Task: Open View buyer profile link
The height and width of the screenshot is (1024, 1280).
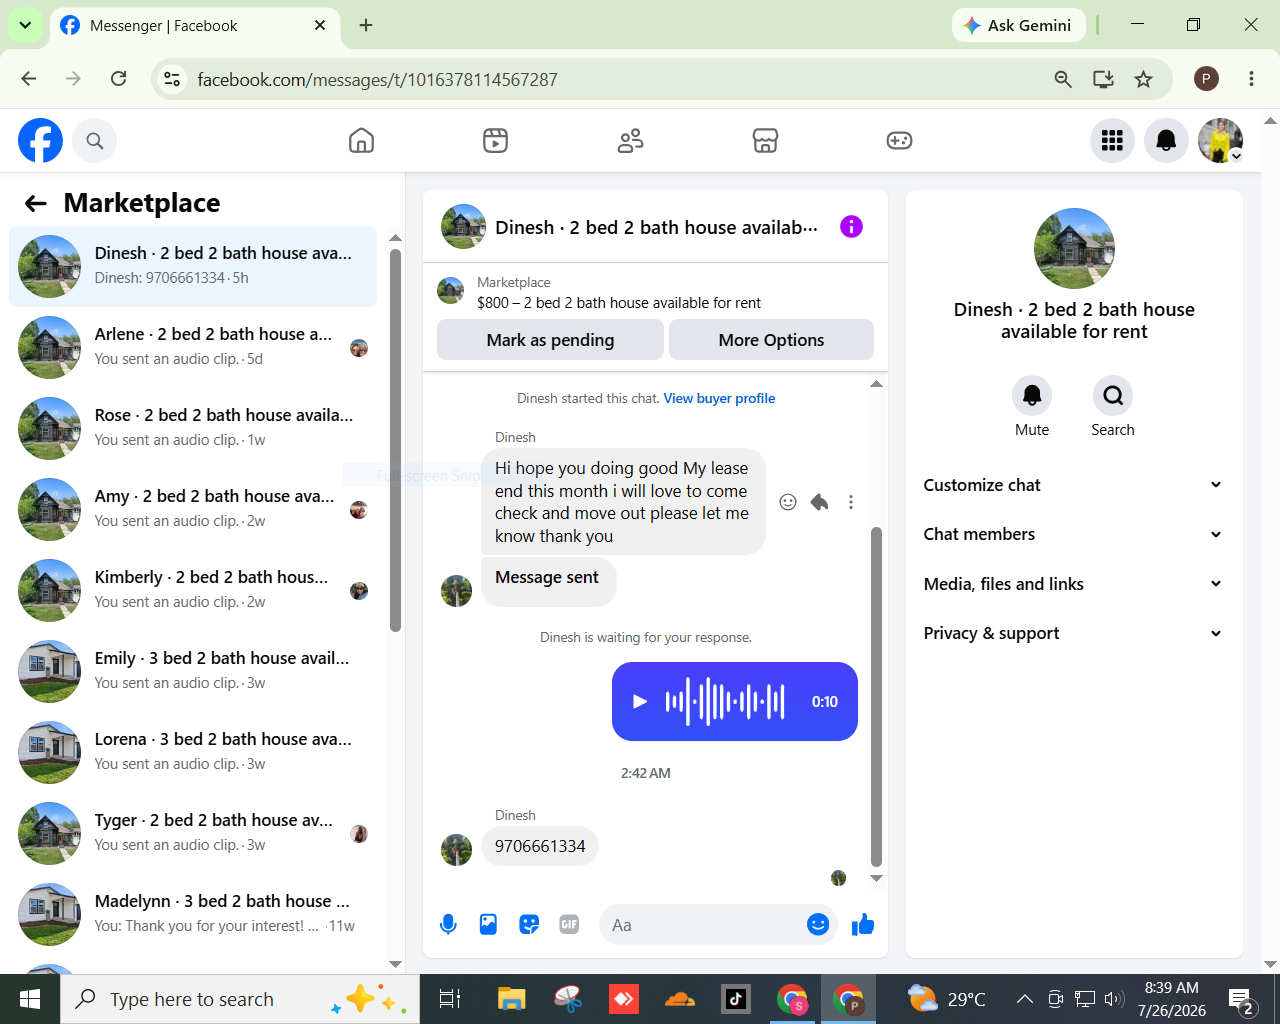Action: [719, 398]
